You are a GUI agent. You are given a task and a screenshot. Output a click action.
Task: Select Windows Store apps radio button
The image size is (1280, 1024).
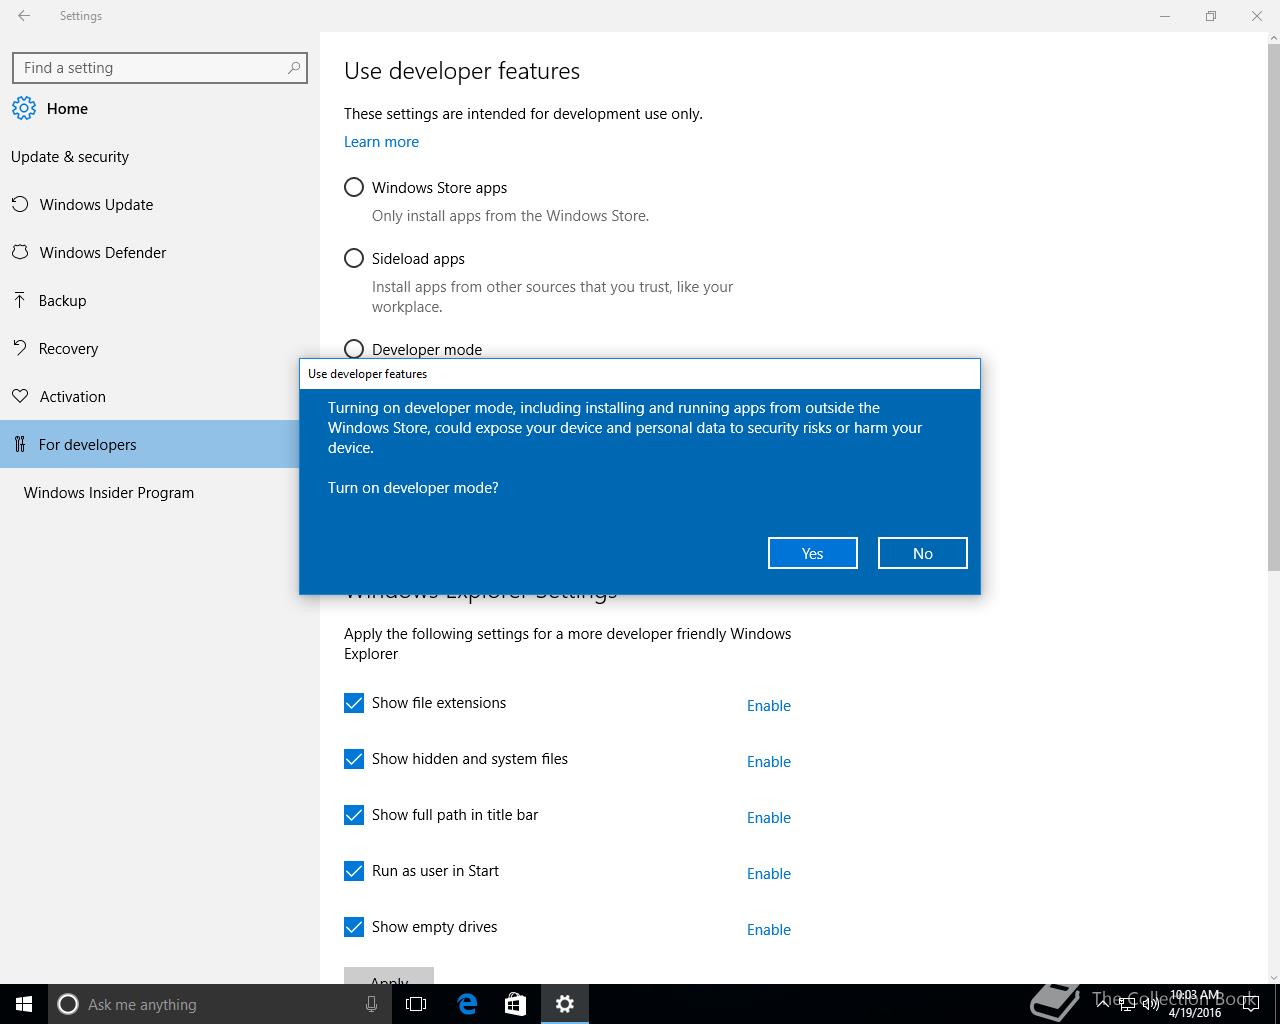point(354,187)
